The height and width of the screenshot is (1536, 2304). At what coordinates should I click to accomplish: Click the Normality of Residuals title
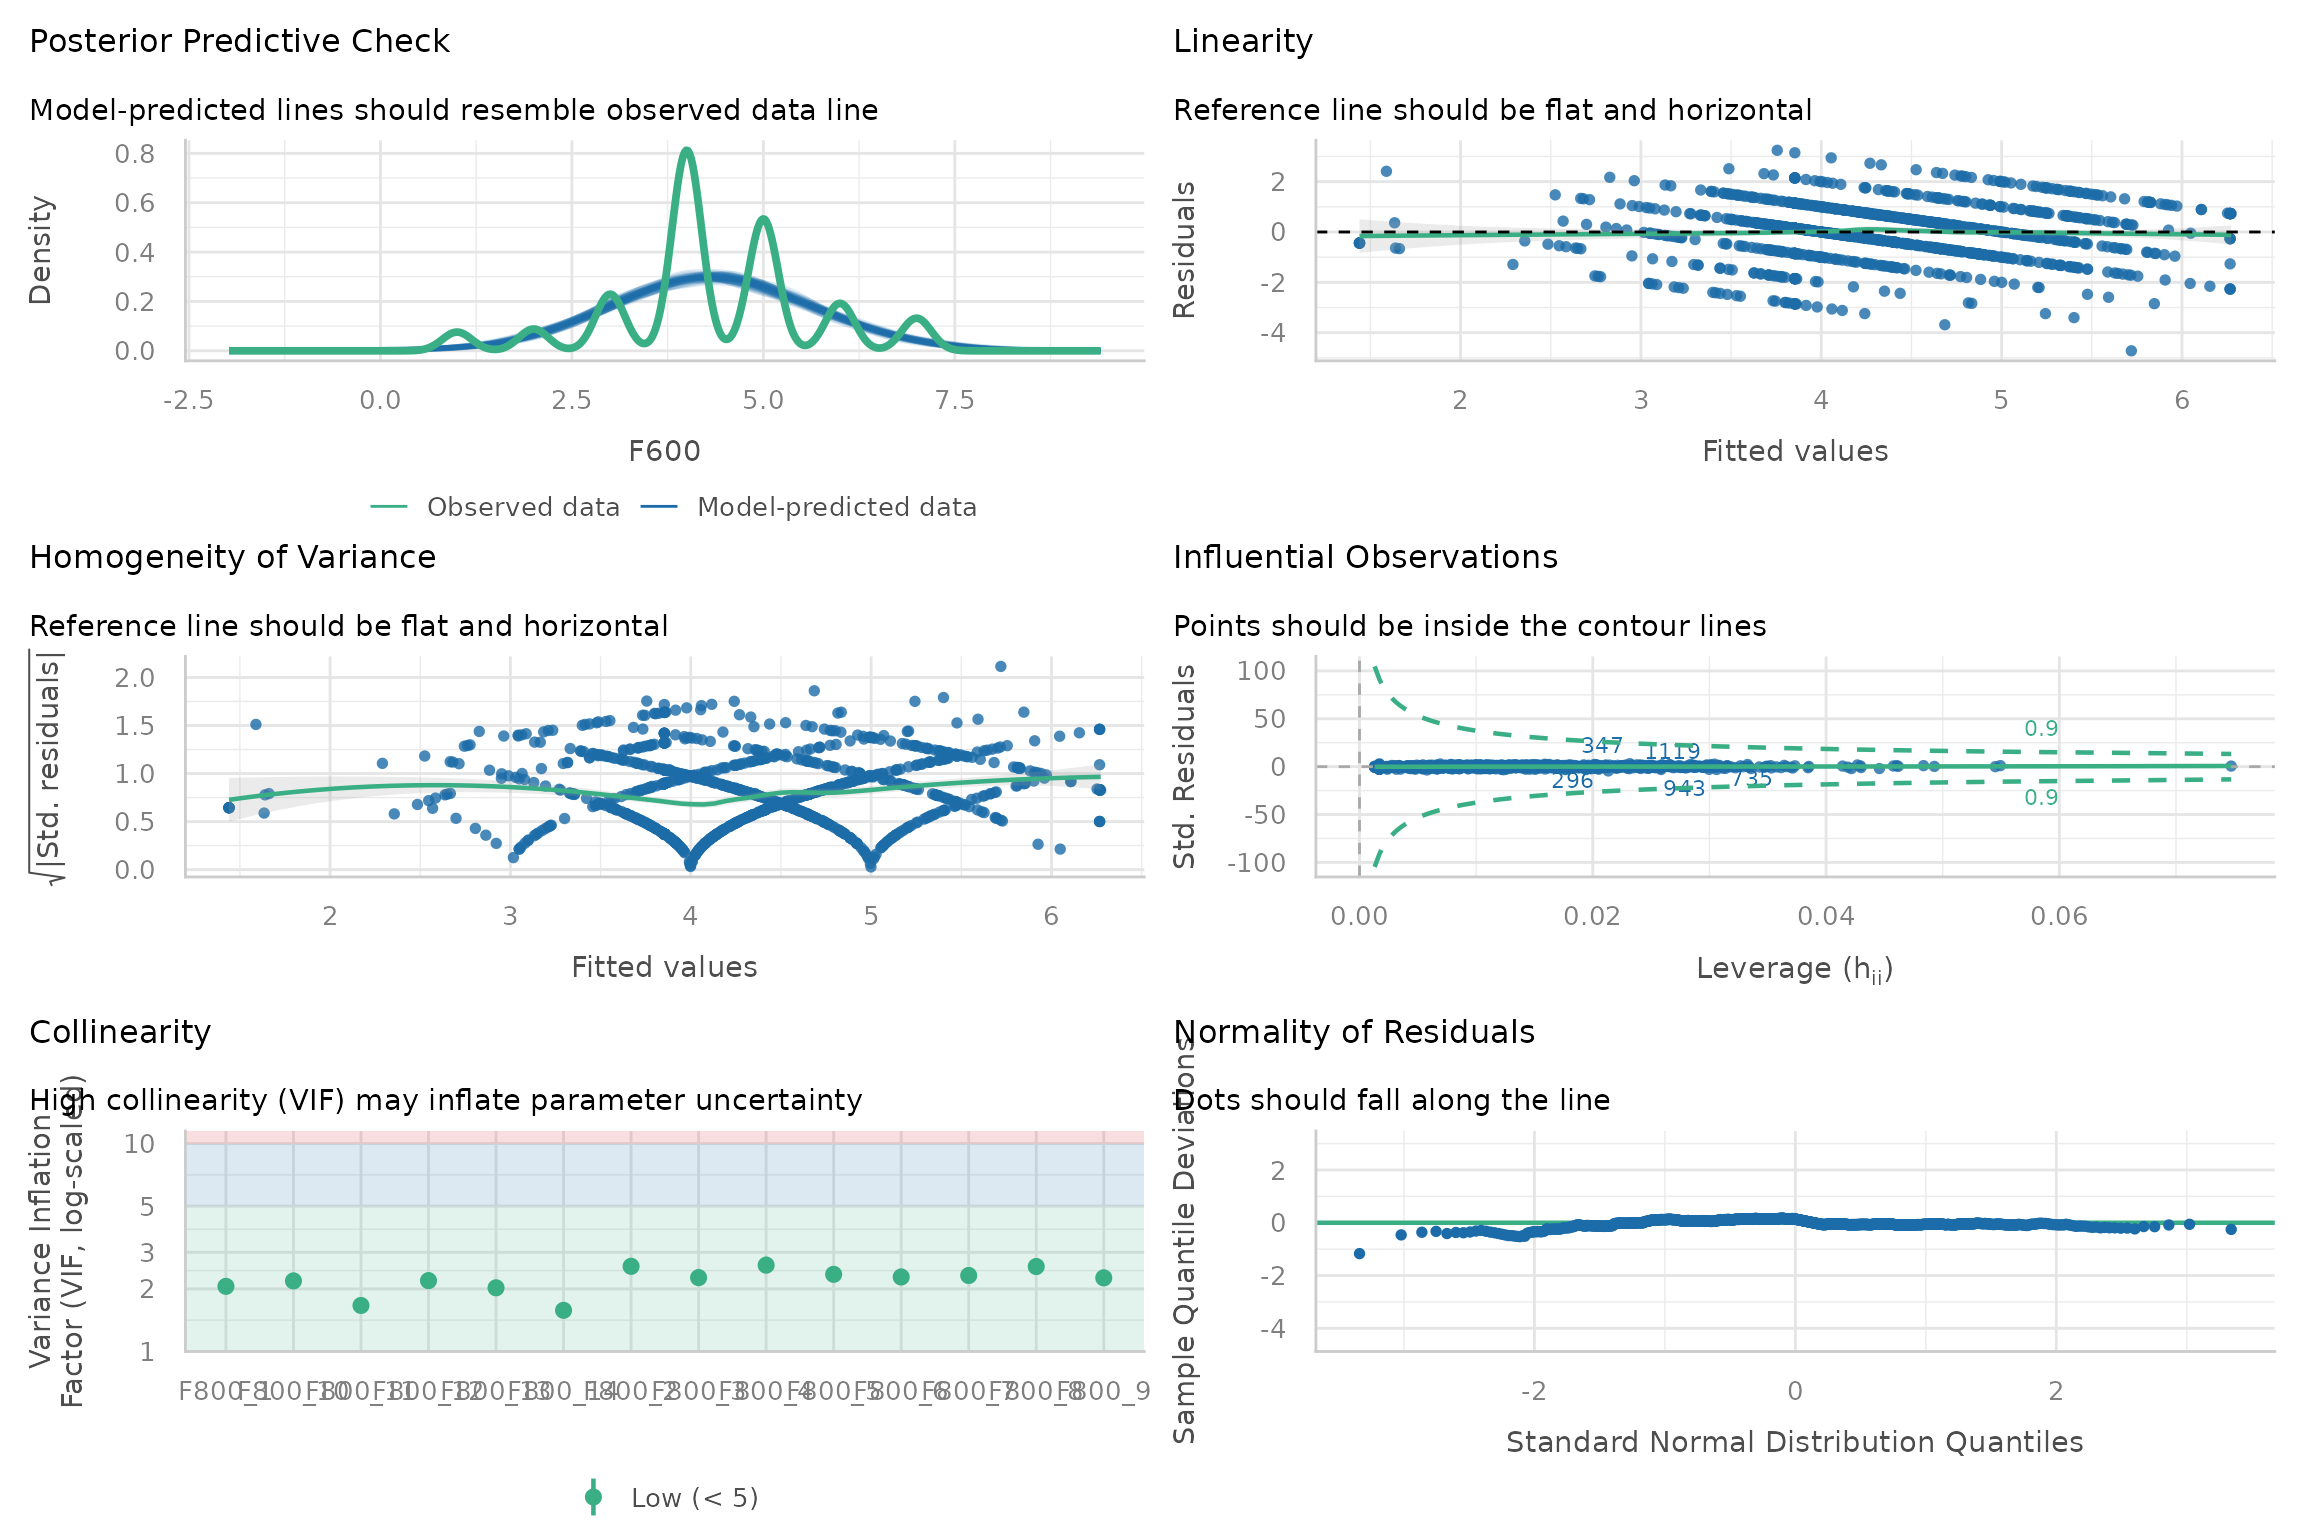pyautogui.click(x=1354, y=1032)
